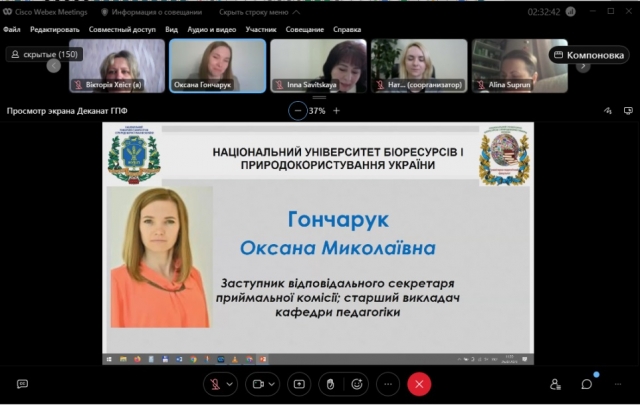
Task: Expand video options arrow
Action: coord(272,384)
